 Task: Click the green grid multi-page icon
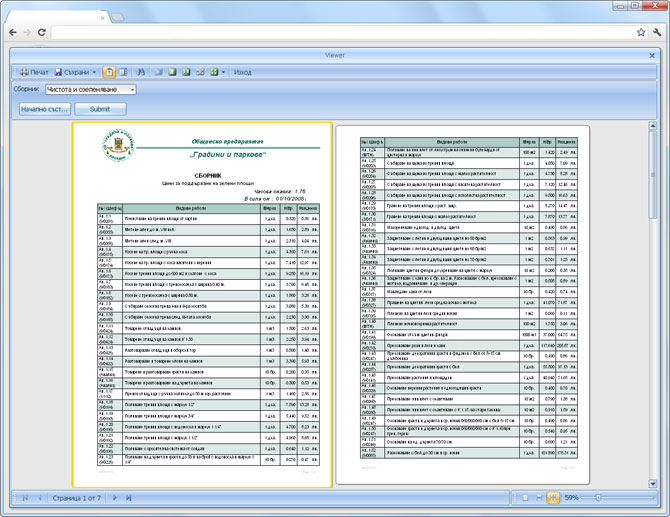pos(215,72)
